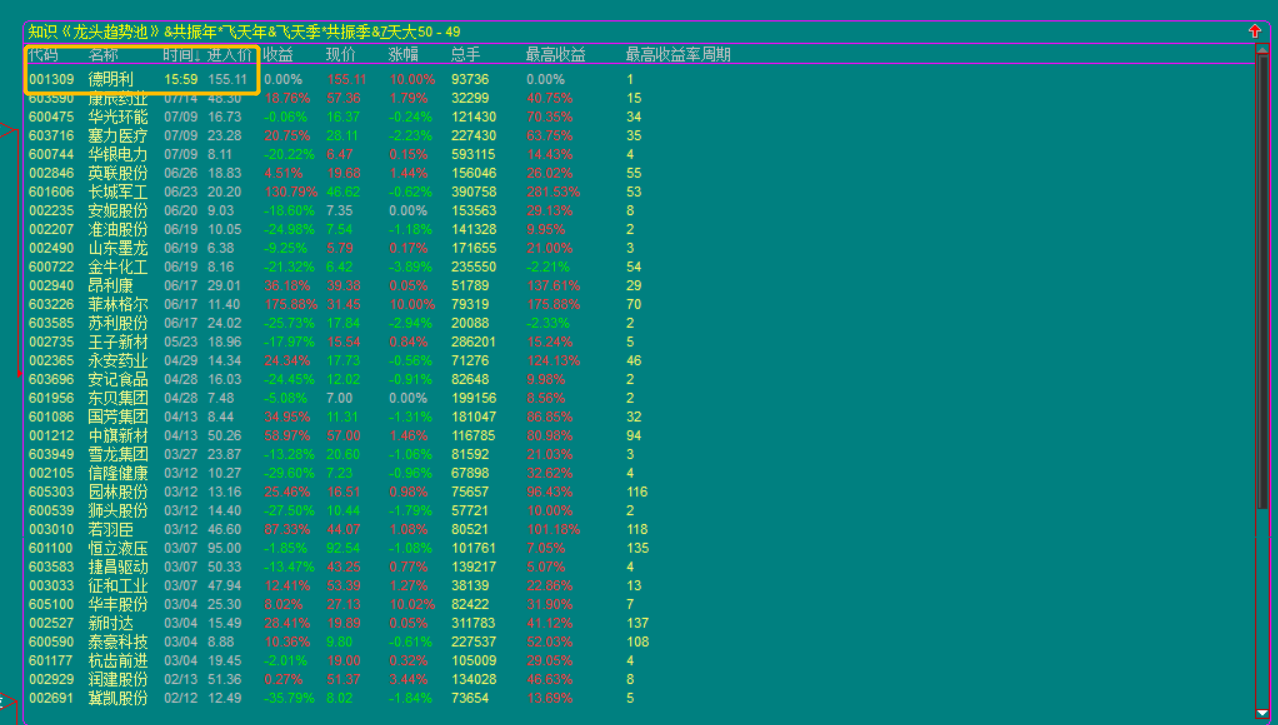Select the 塞力医疗 stock name

(x=118, y=136)
